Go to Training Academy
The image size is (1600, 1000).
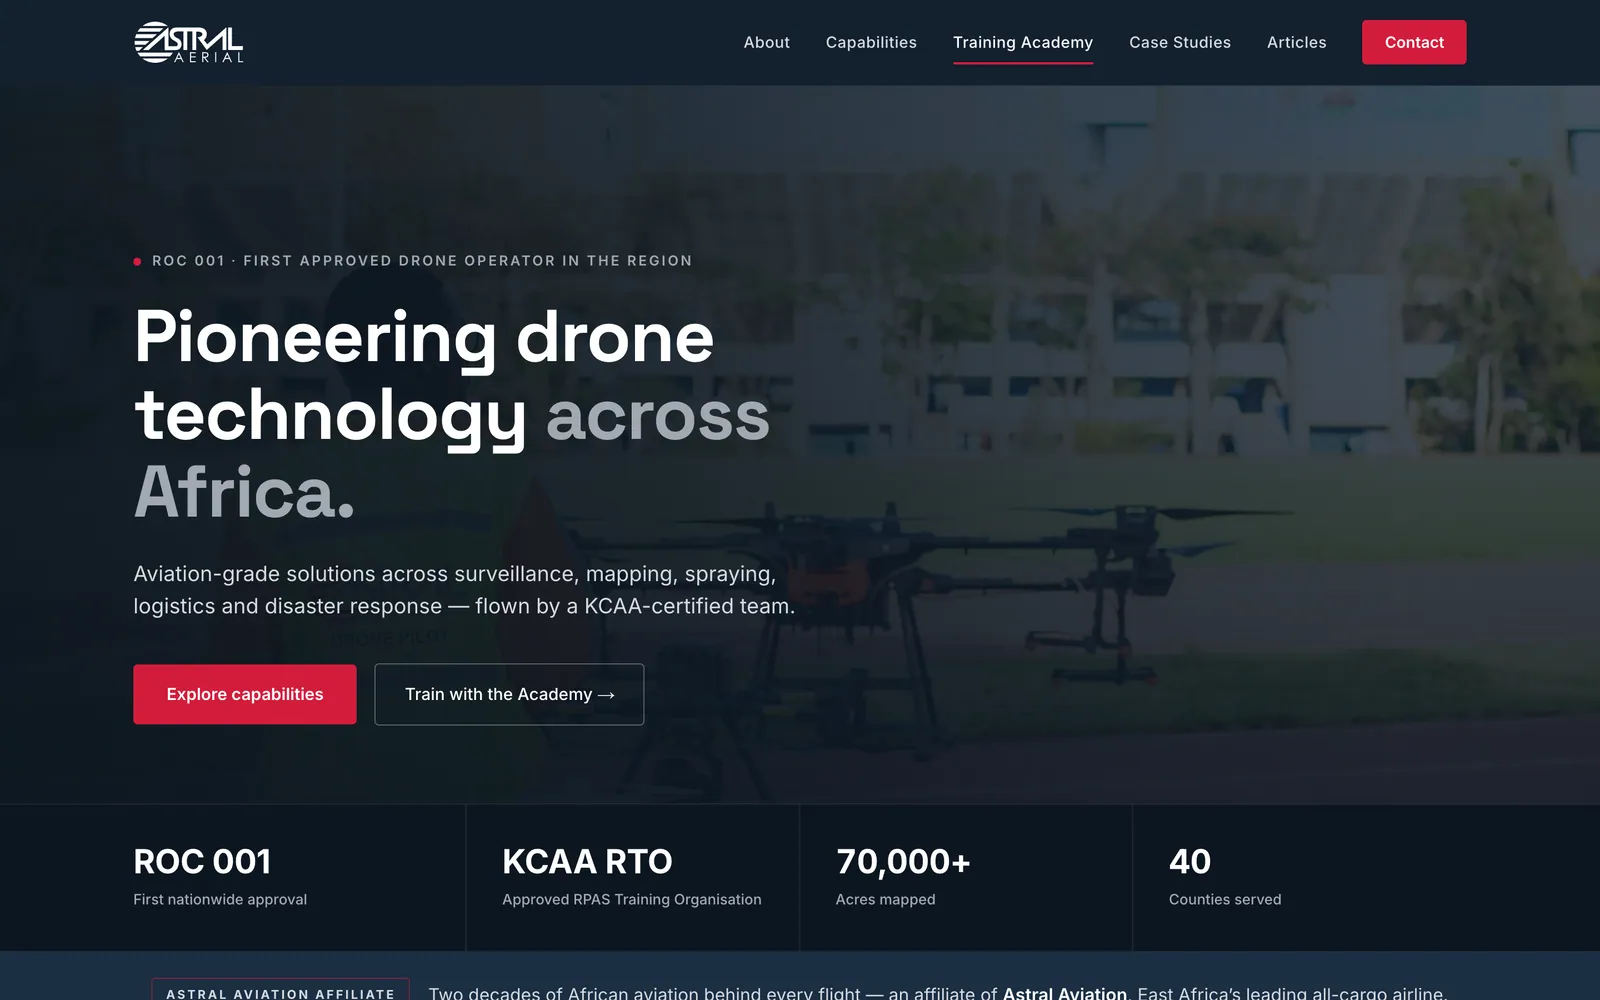[x=1023, y=42]
